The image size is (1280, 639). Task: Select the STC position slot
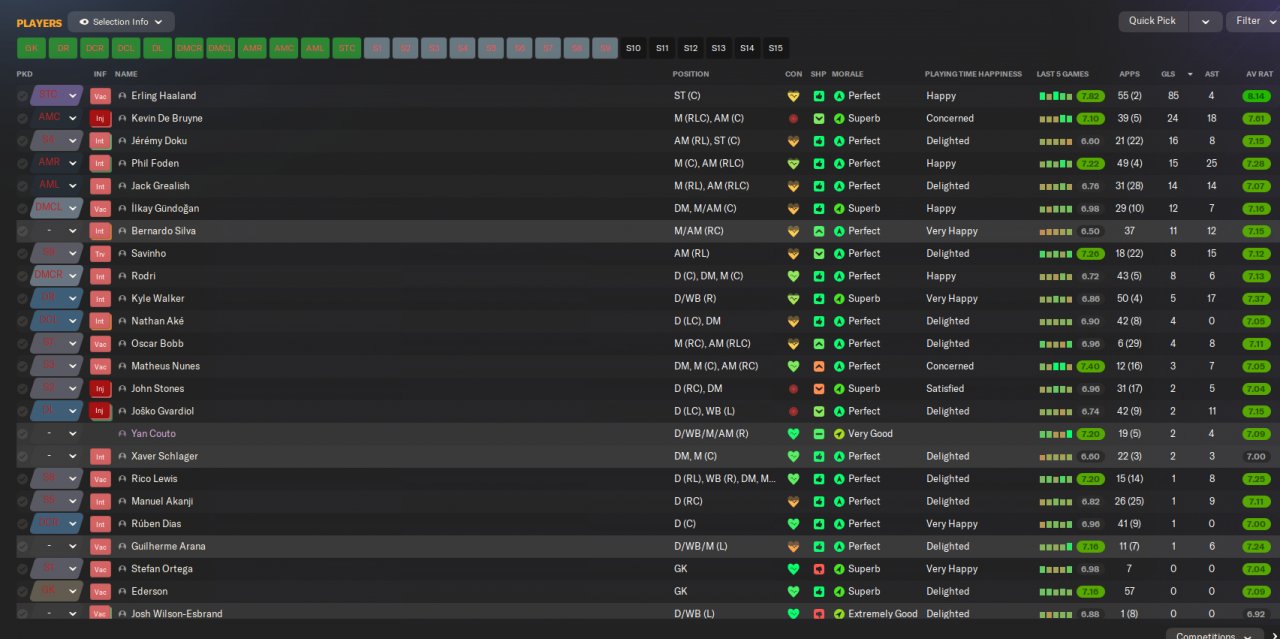tap(346, 48)
